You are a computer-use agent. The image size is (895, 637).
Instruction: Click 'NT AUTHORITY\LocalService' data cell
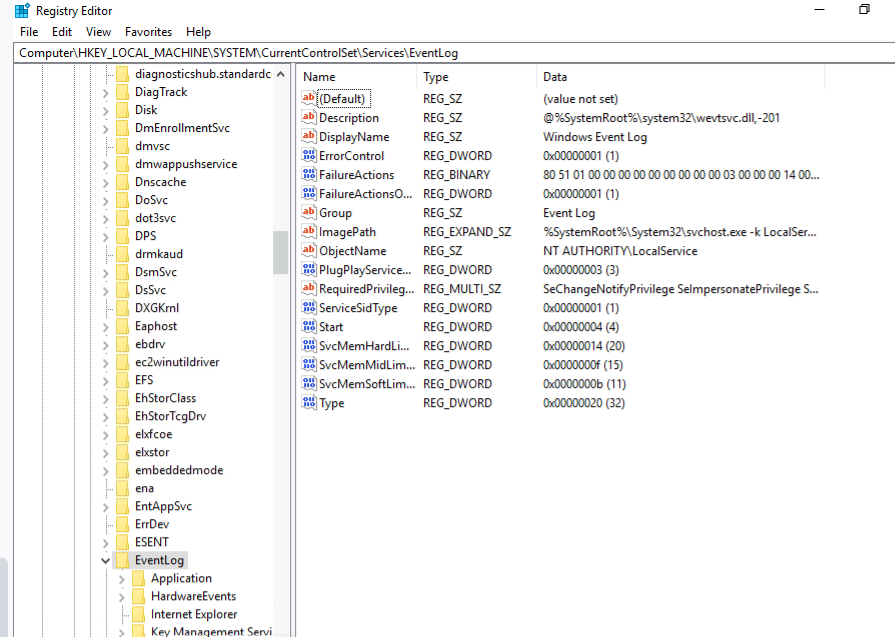click(x=620, y=251)
